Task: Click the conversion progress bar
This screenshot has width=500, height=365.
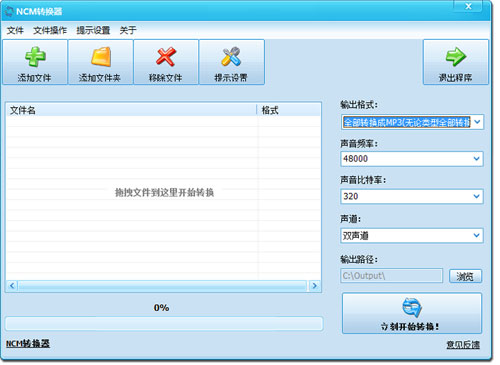Action: tap(164, 324)
